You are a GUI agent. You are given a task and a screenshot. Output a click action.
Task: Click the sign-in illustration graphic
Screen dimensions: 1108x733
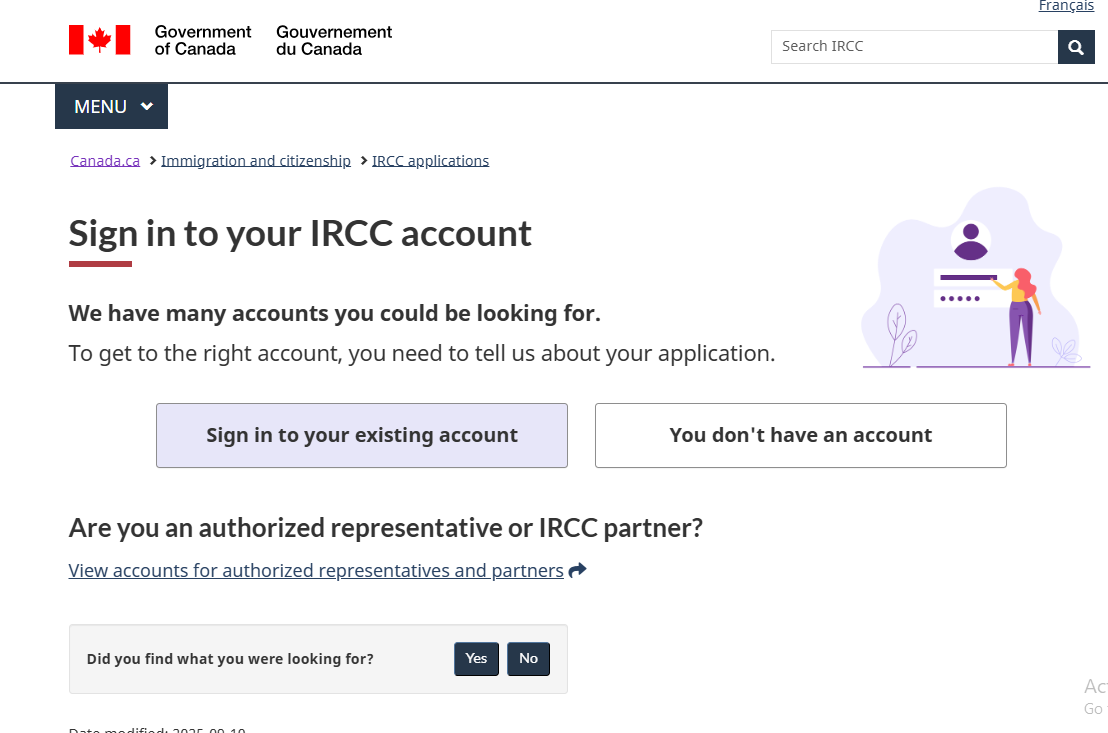(x=975, y=279)
